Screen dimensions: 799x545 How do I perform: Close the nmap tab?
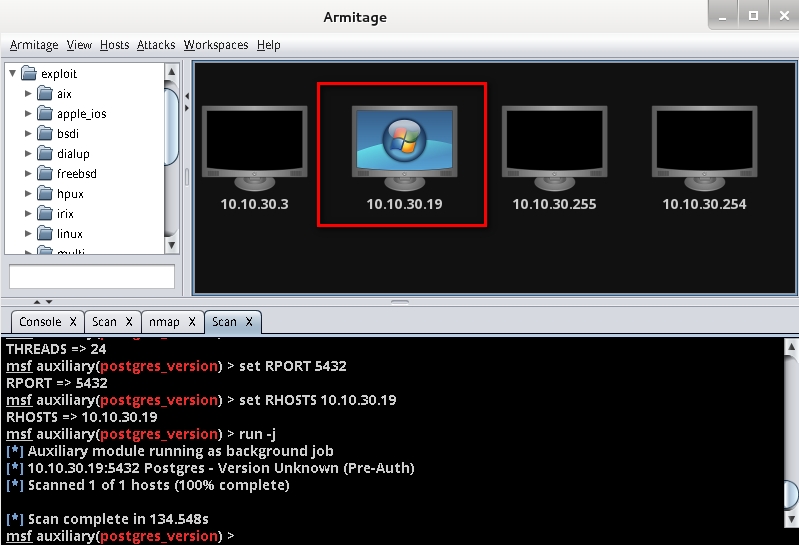[x=192, y=322]
